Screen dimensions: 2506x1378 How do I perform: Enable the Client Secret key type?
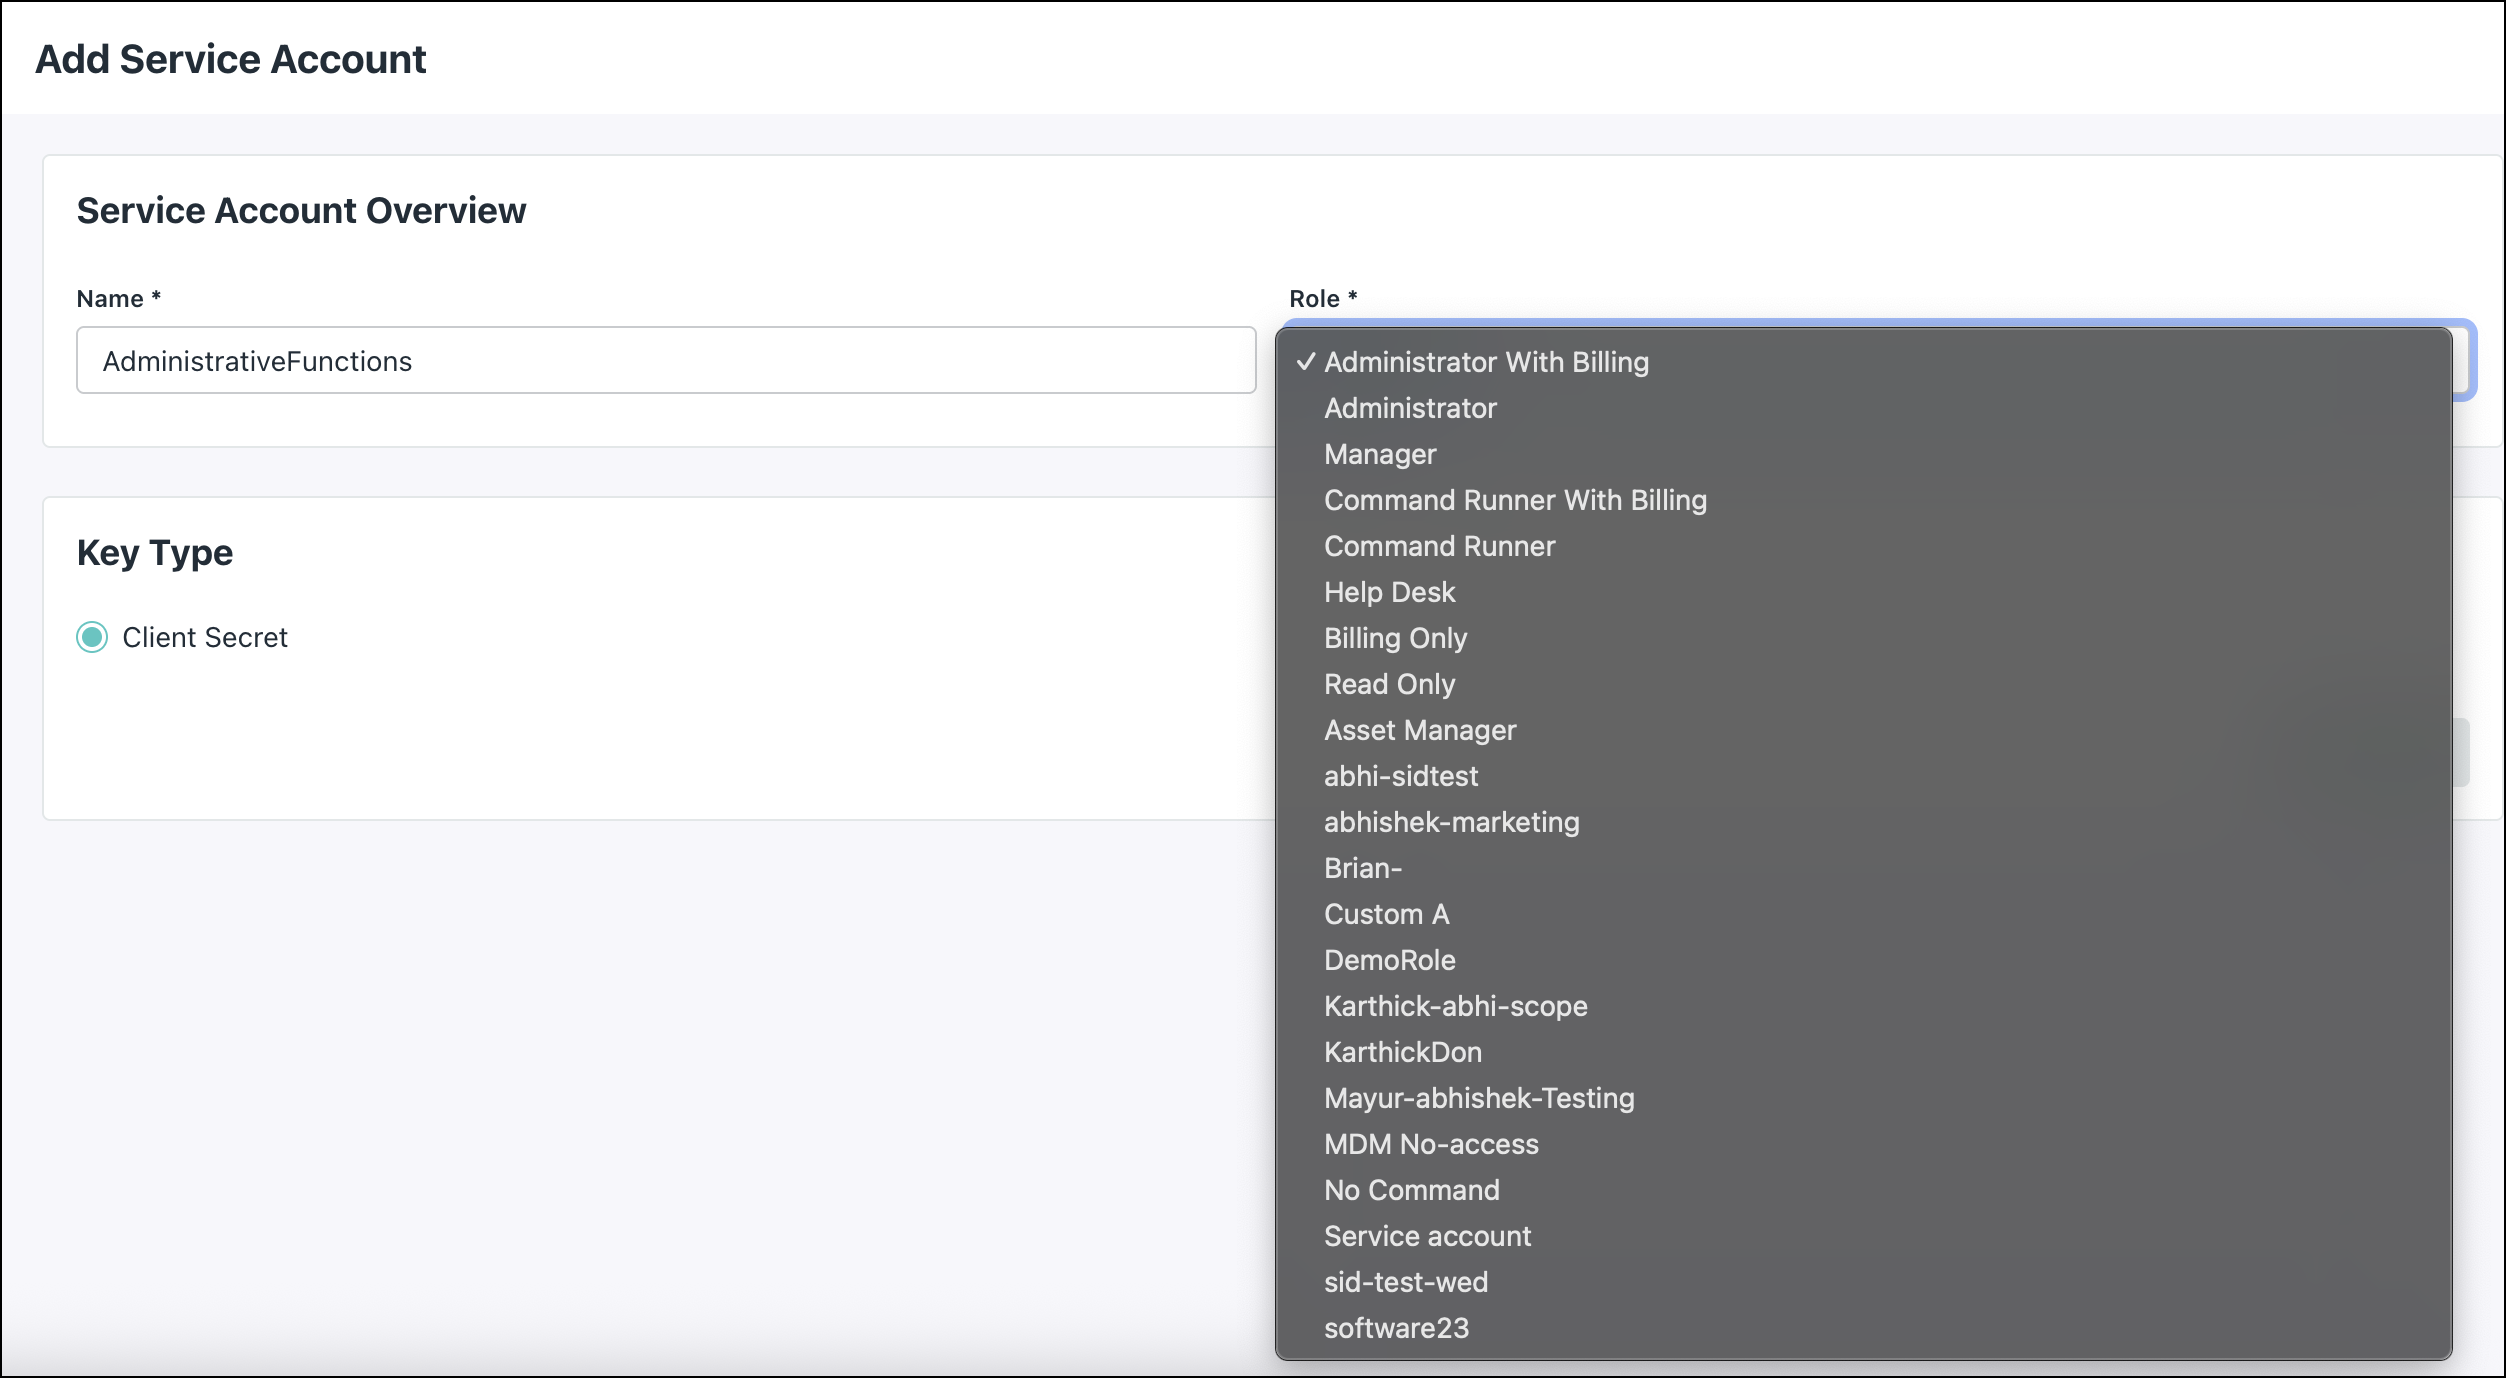click(x=92, y=637)
